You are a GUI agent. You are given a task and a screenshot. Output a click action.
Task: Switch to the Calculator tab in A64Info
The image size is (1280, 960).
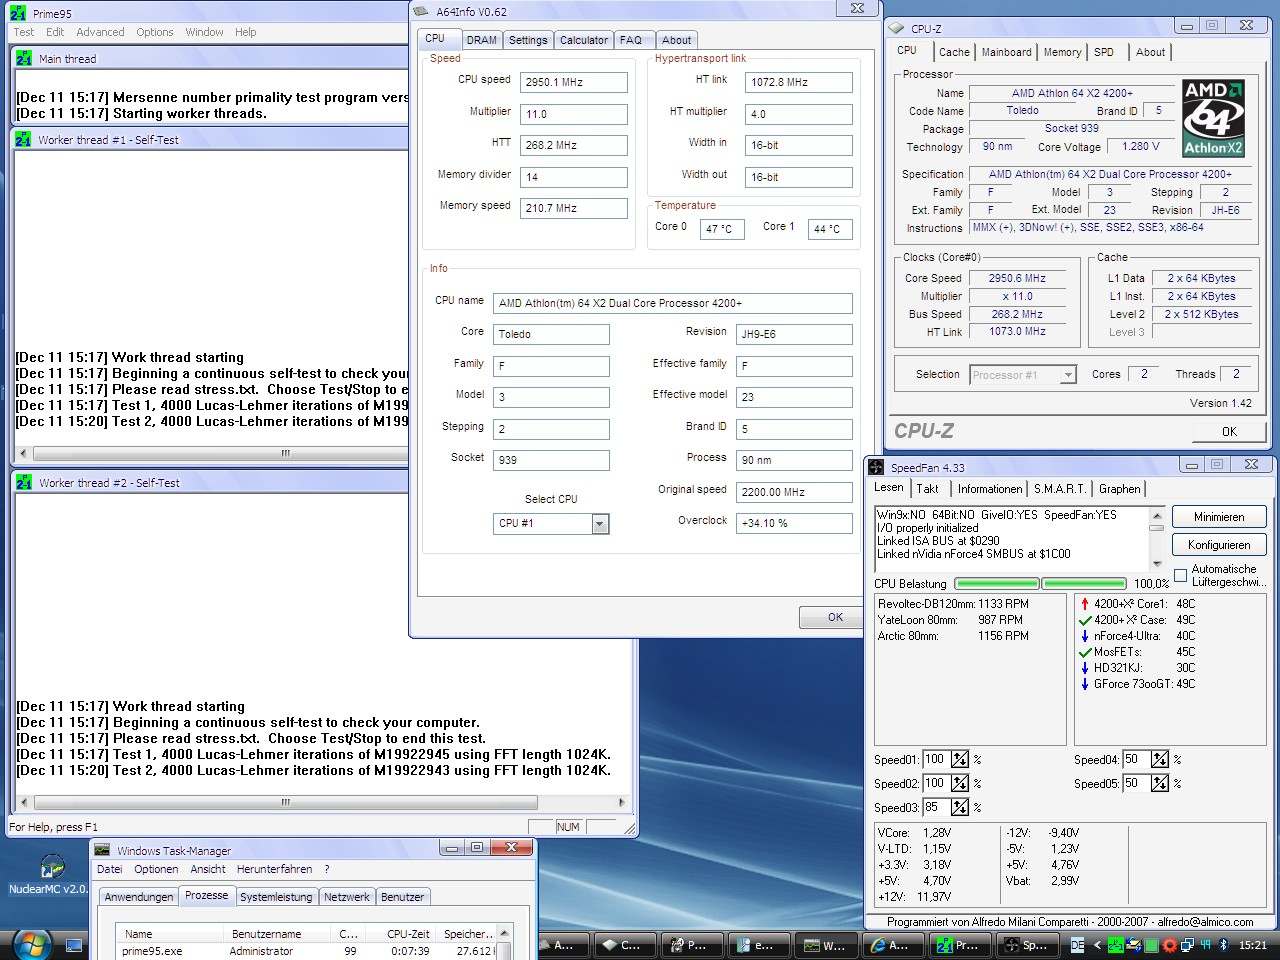tap(584, 40)
